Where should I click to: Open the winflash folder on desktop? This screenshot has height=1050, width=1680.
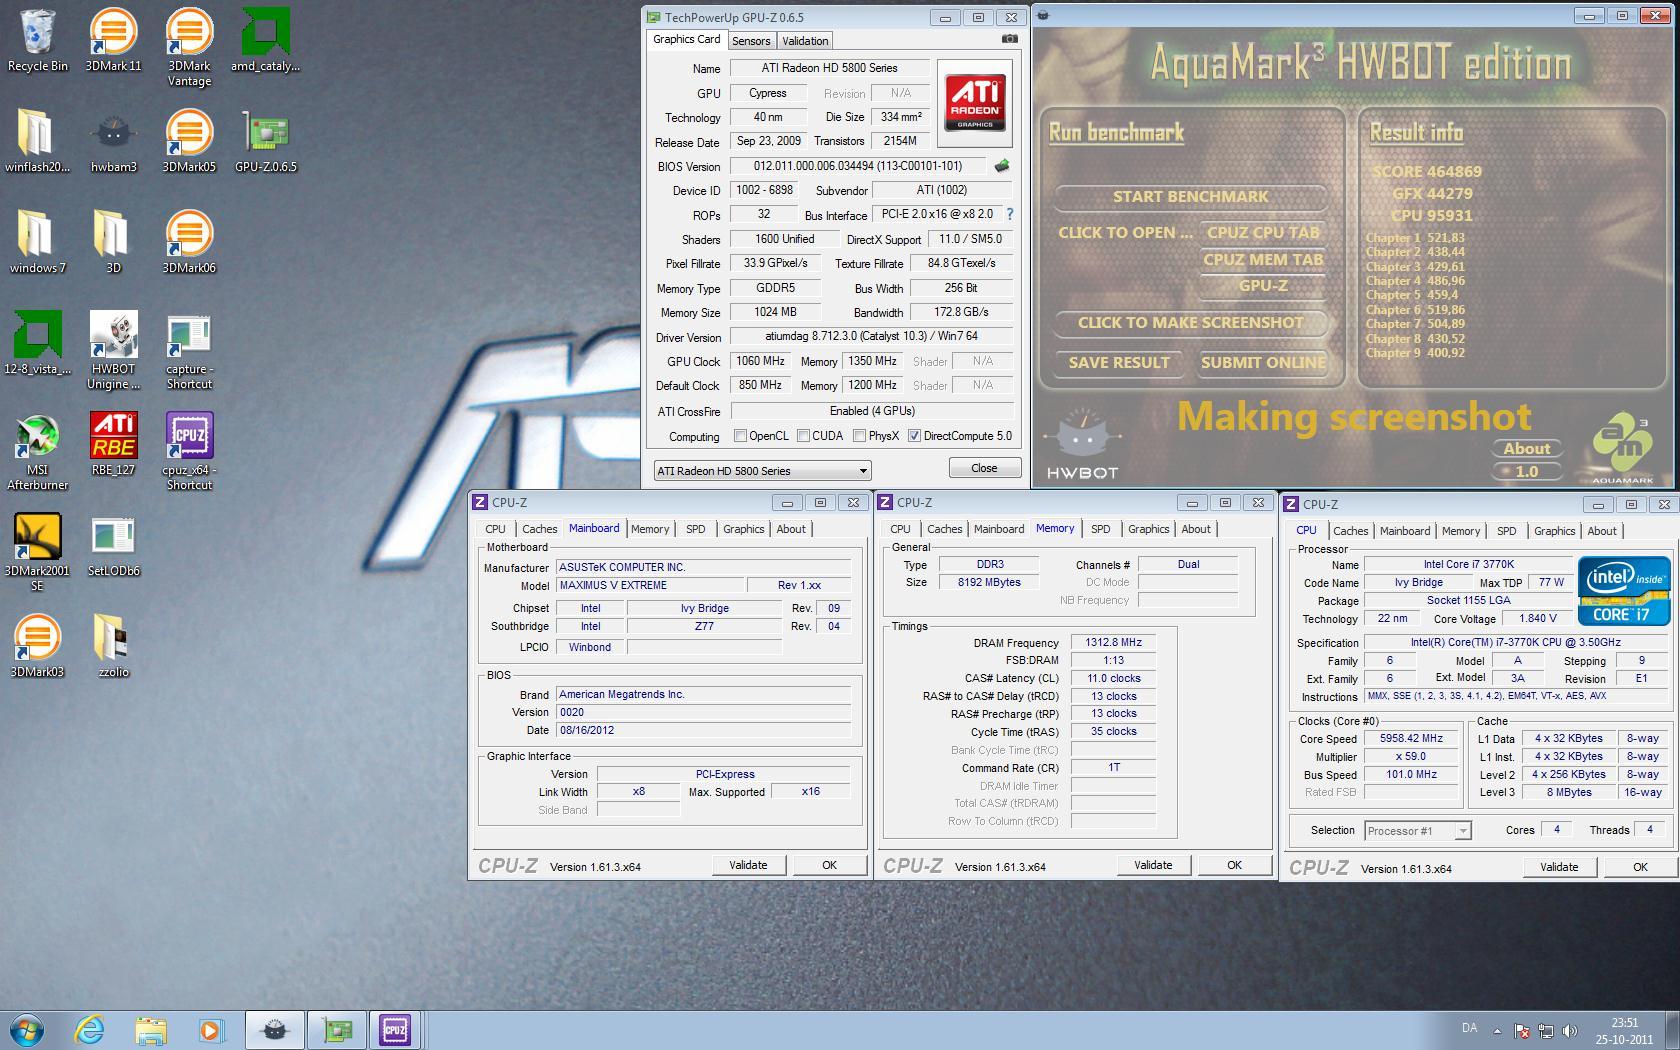[38, 141]
